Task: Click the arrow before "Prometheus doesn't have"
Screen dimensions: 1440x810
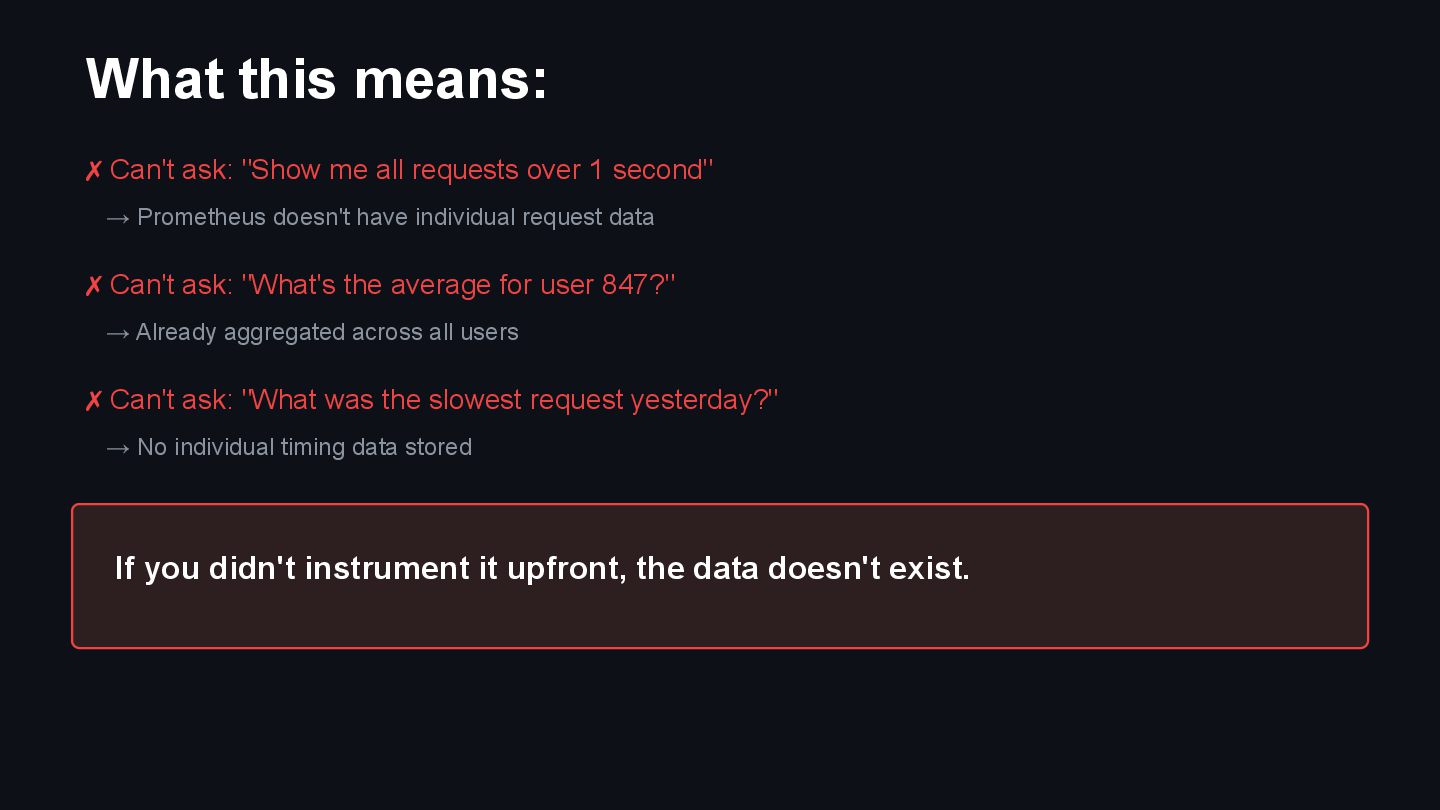Action: pyautogui.click(x=118, y=218)
